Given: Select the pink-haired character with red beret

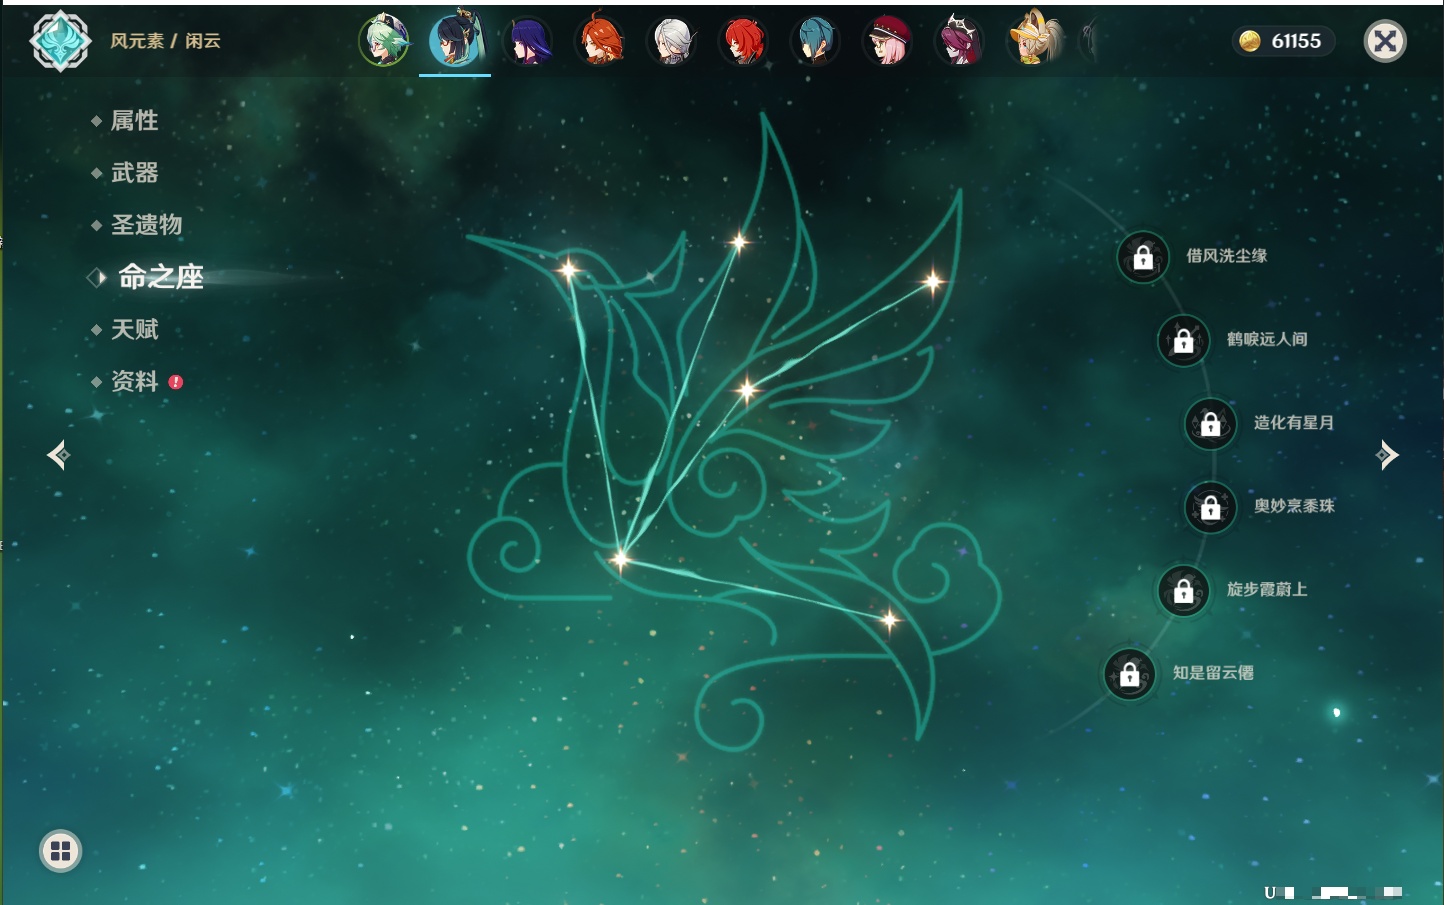Looking at the screenshot, I should [887, 41].
